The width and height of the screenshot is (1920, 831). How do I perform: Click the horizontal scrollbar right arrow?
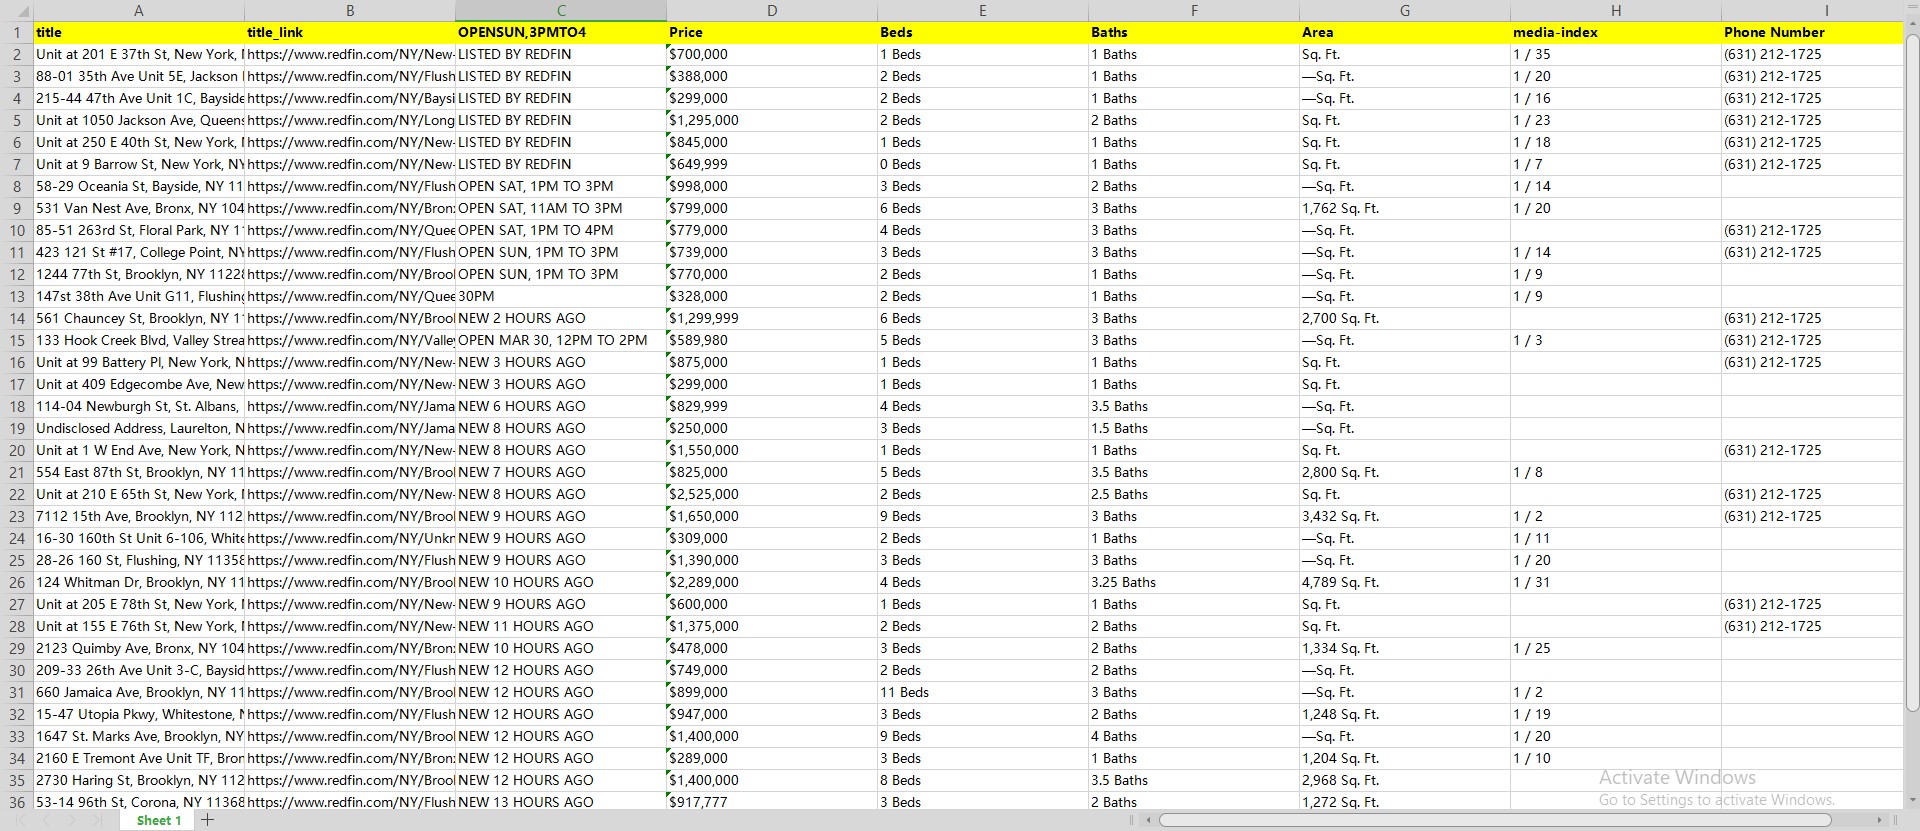tap(1879, 820)
